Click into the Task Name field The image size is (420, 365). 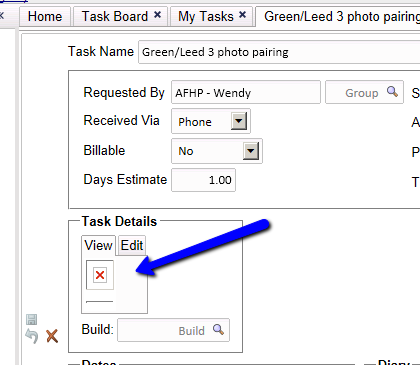point(279,52)
